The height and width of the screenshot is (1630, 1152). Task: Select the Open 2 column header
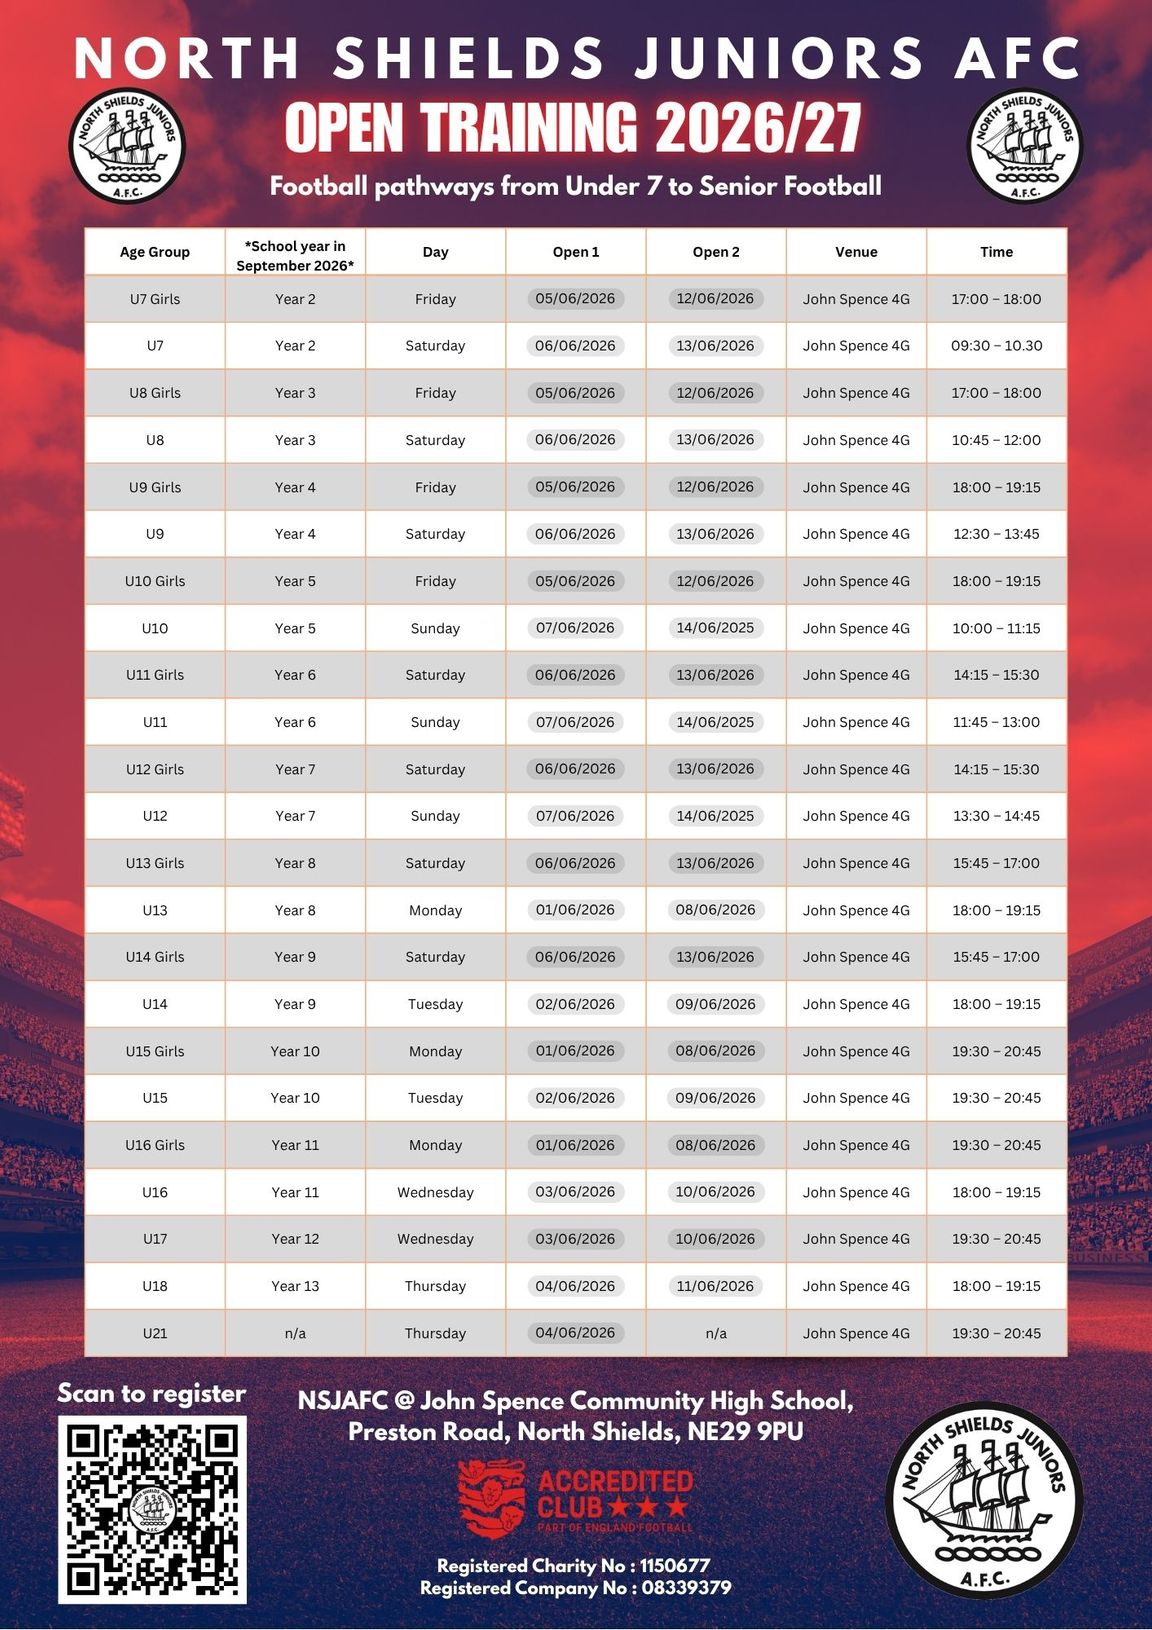coord(716,252)
